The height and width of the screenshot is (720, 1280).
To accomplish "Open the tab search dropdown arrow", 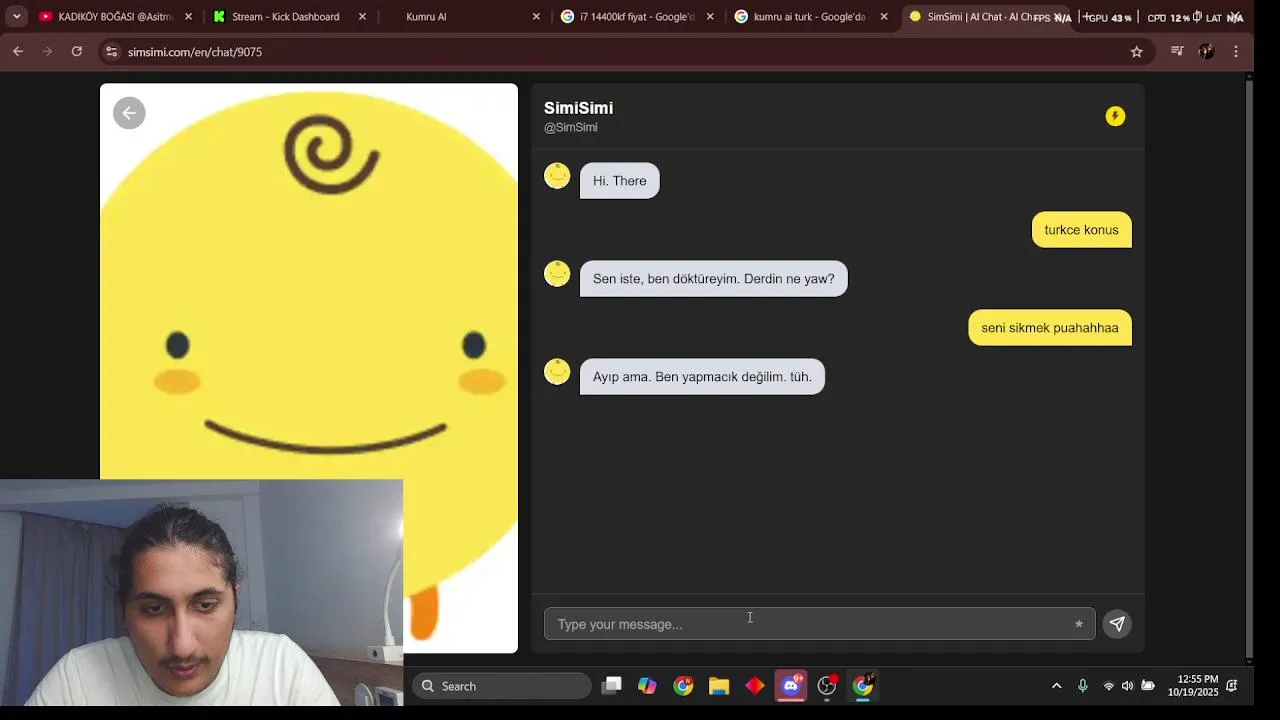I will click(16, 16).
